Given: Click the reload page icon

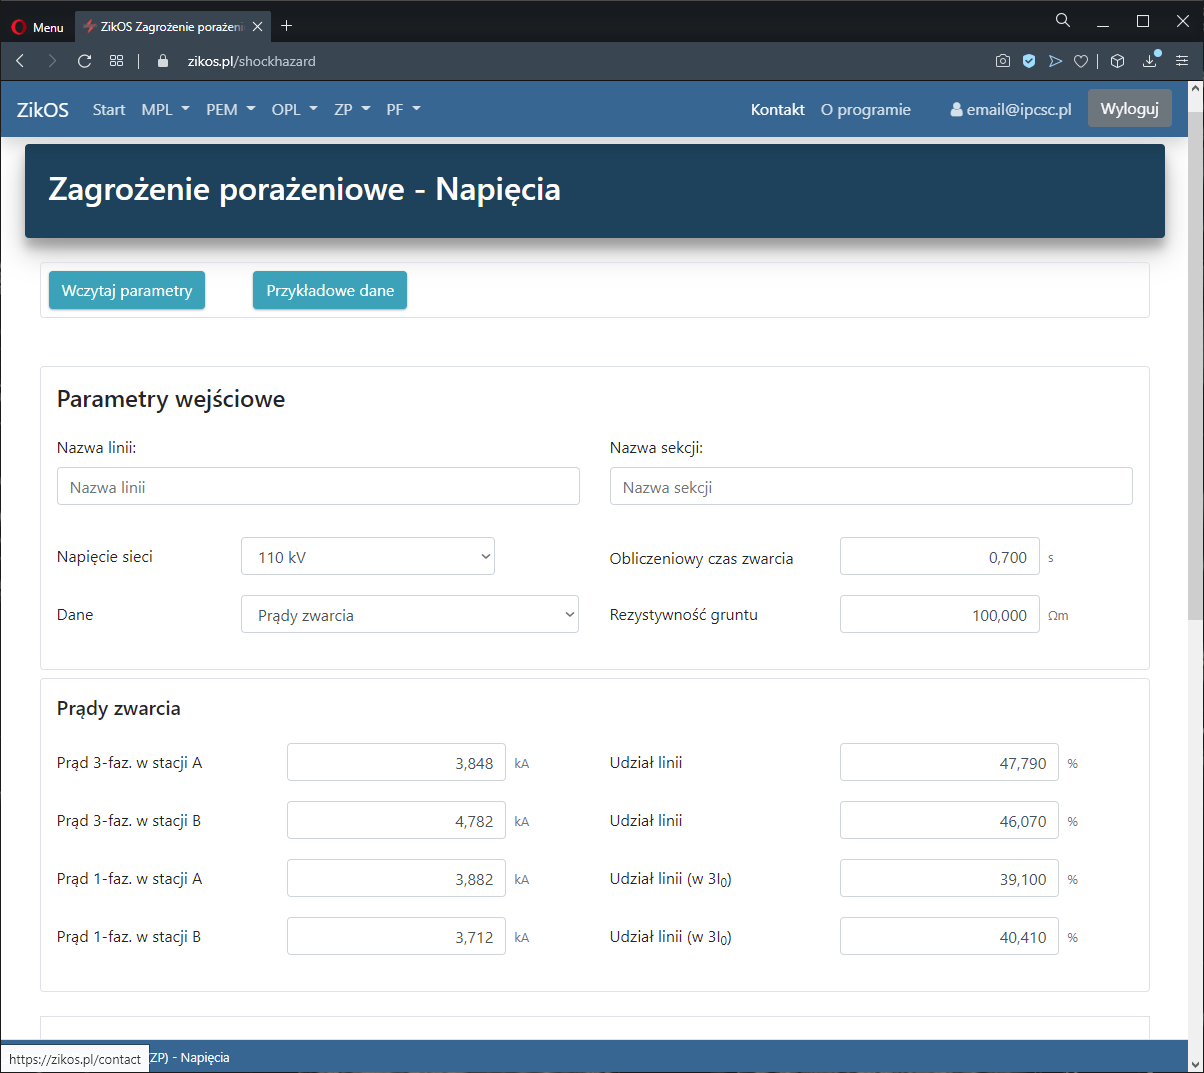Looking at the screenshot, I should [85, 61].
